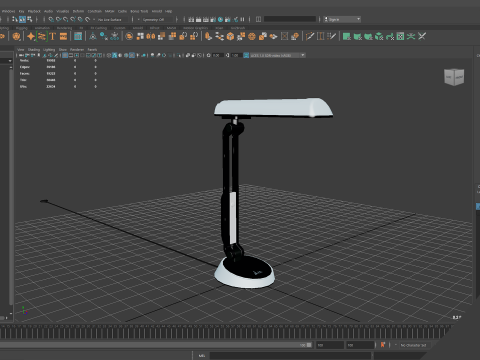Click the MEL script type button
The width and height of the screenshot is (480, 360).
[x=201, y=356]
